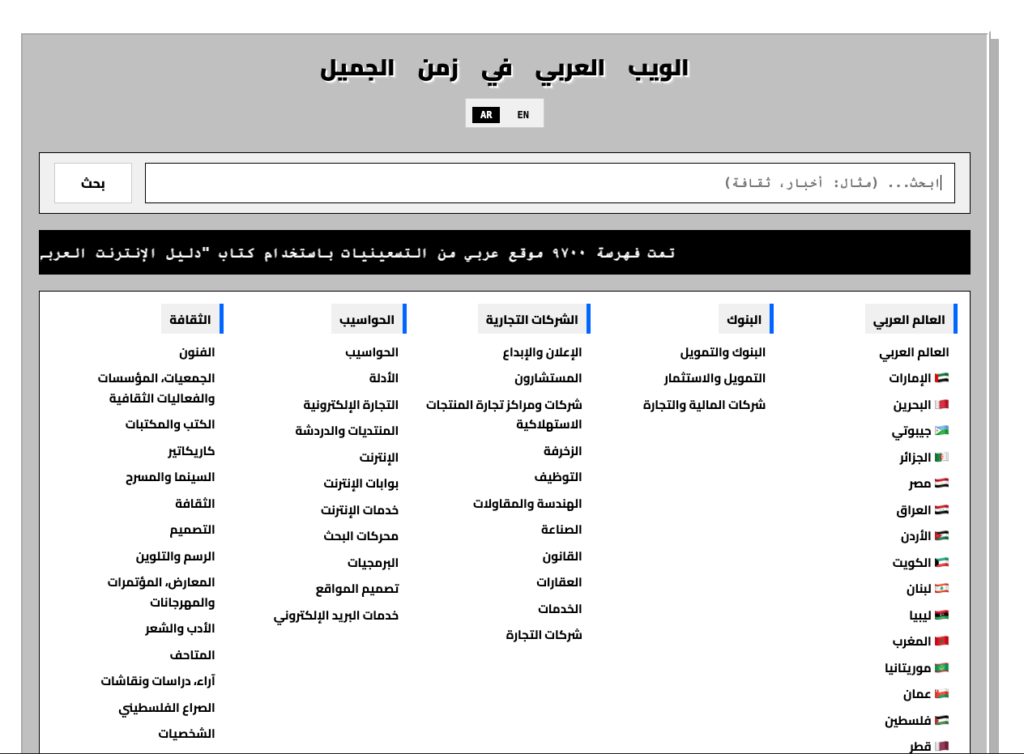The width and height of the screenshot is (1024, 754).
Task: Focus the search input field
Action: point(549,183)
